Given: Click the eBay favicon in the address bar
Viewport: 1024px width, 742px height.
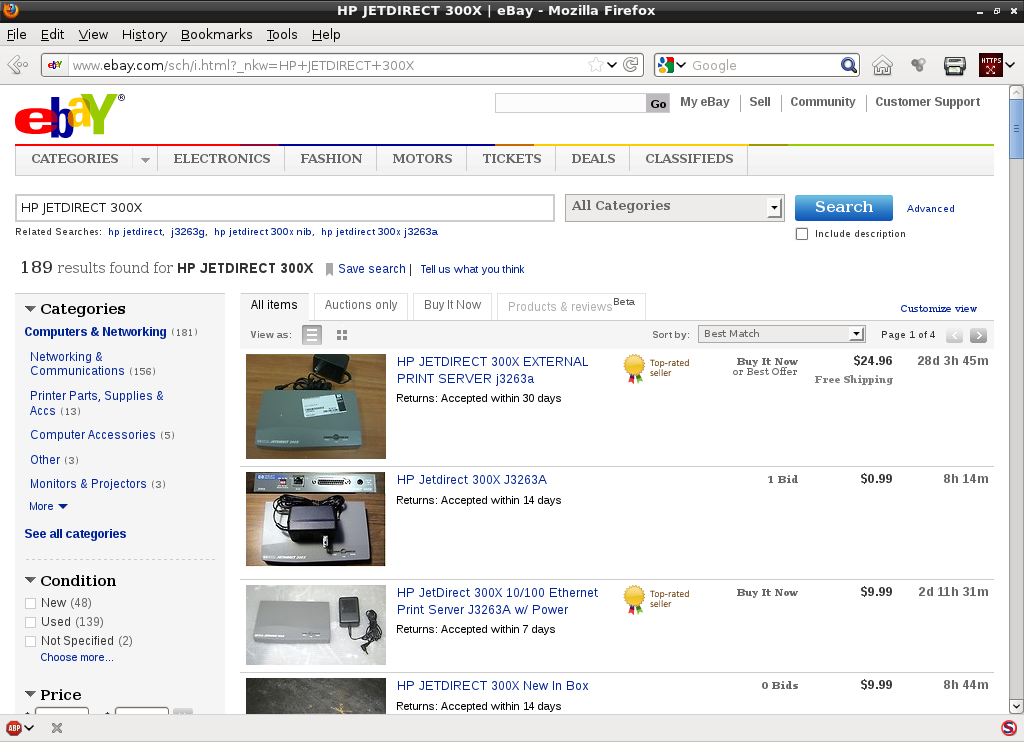Looking at the screenshot, I should (56, 65).
